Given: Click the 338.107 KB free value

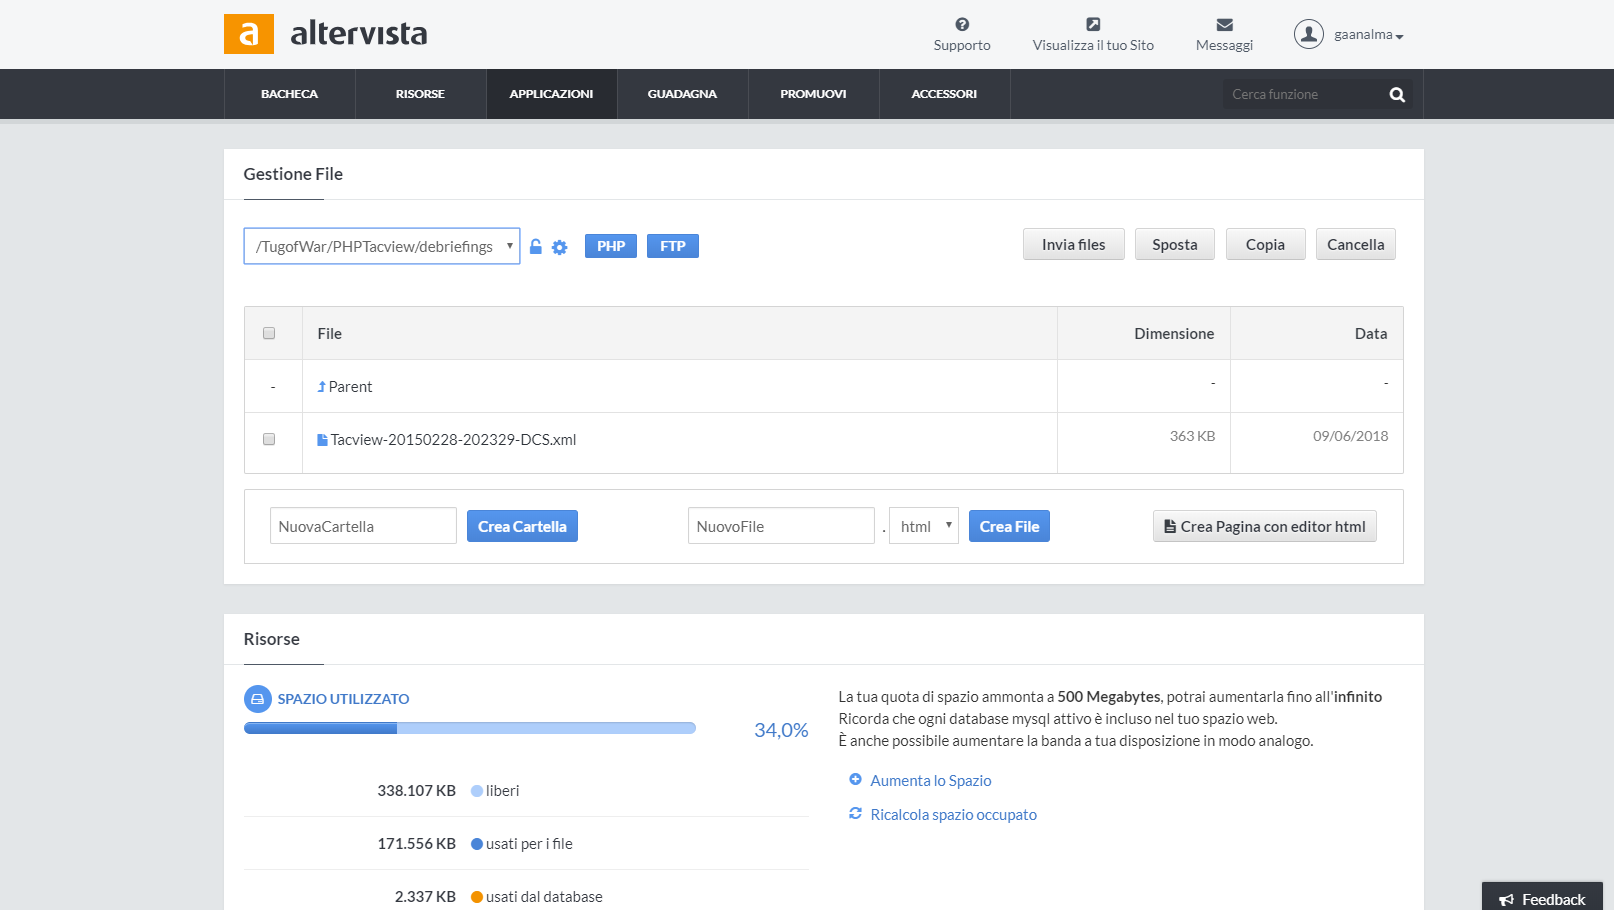Looking at the screenshot, I should tap(416, 791).
